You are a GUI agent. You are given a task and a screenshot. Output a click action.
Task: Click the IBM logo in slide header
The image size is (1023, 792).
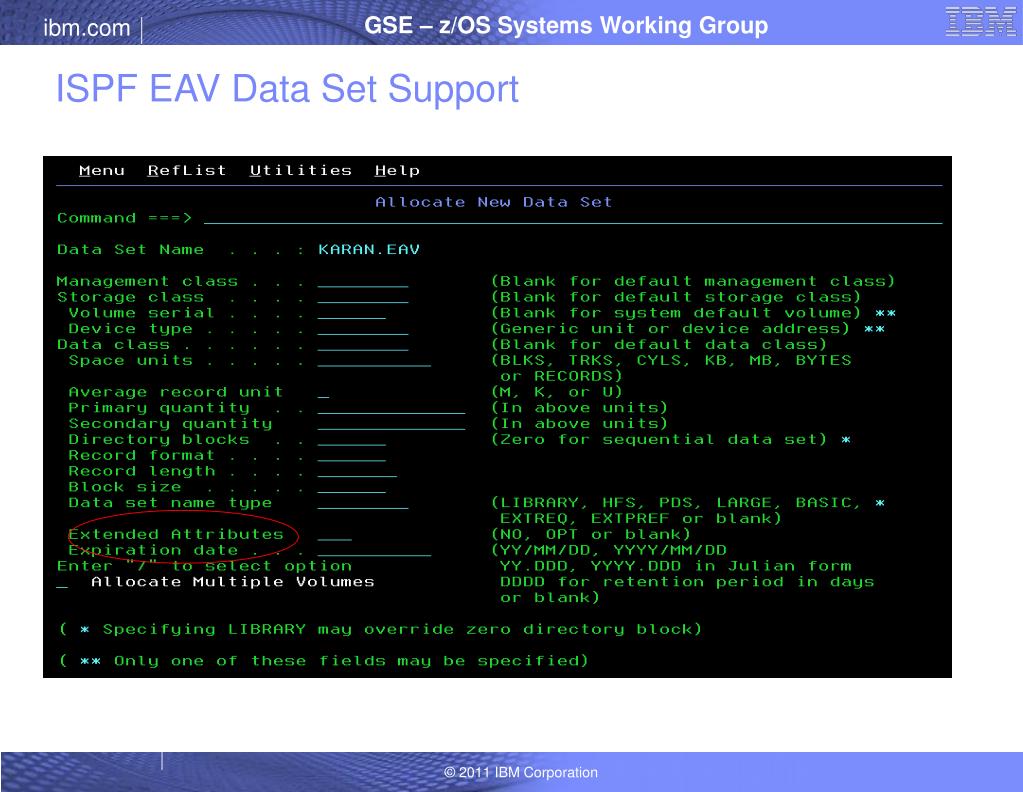tap(980, 21)
